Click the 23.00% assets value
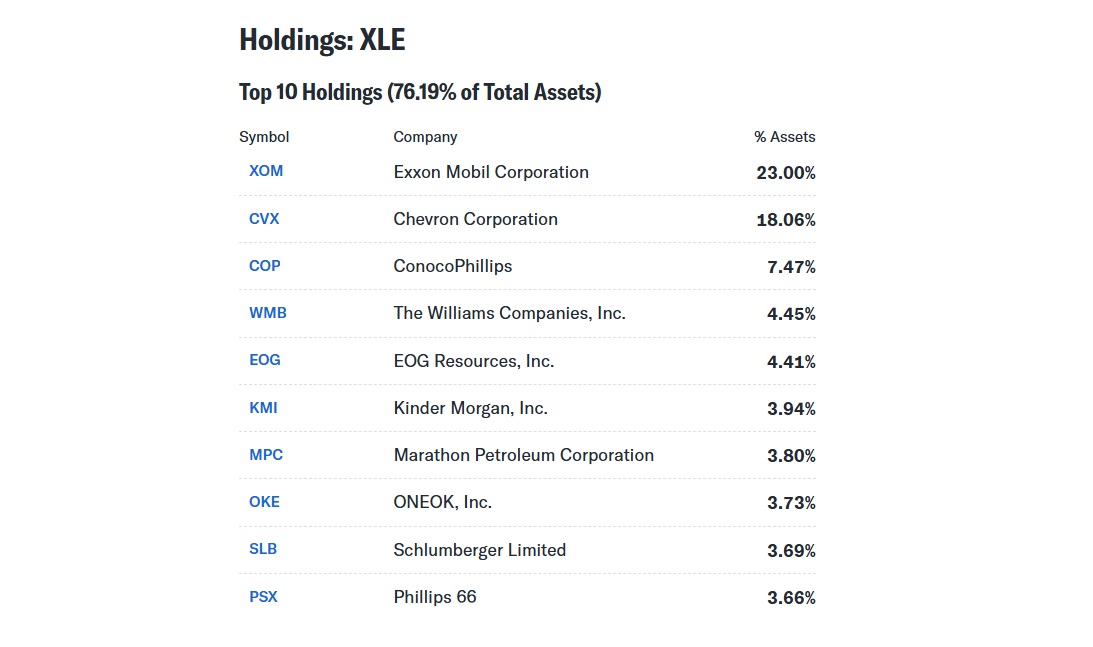 pyautogui.click(x=785, y=173)
